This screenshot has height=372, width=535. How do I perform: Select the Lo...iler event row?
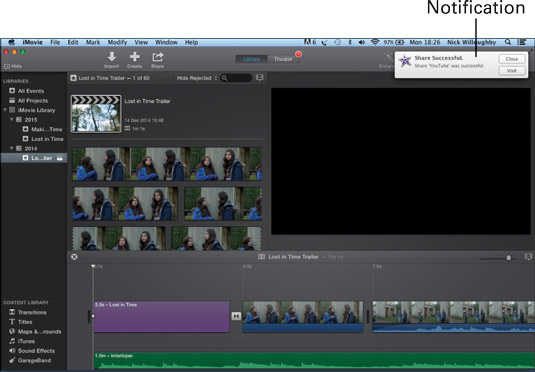(x=34, y=158)
